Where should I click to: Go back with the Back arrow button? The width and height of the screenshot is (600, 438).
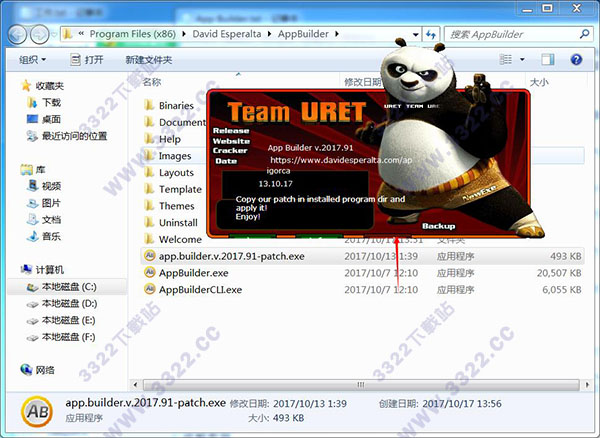click(17, 34)
